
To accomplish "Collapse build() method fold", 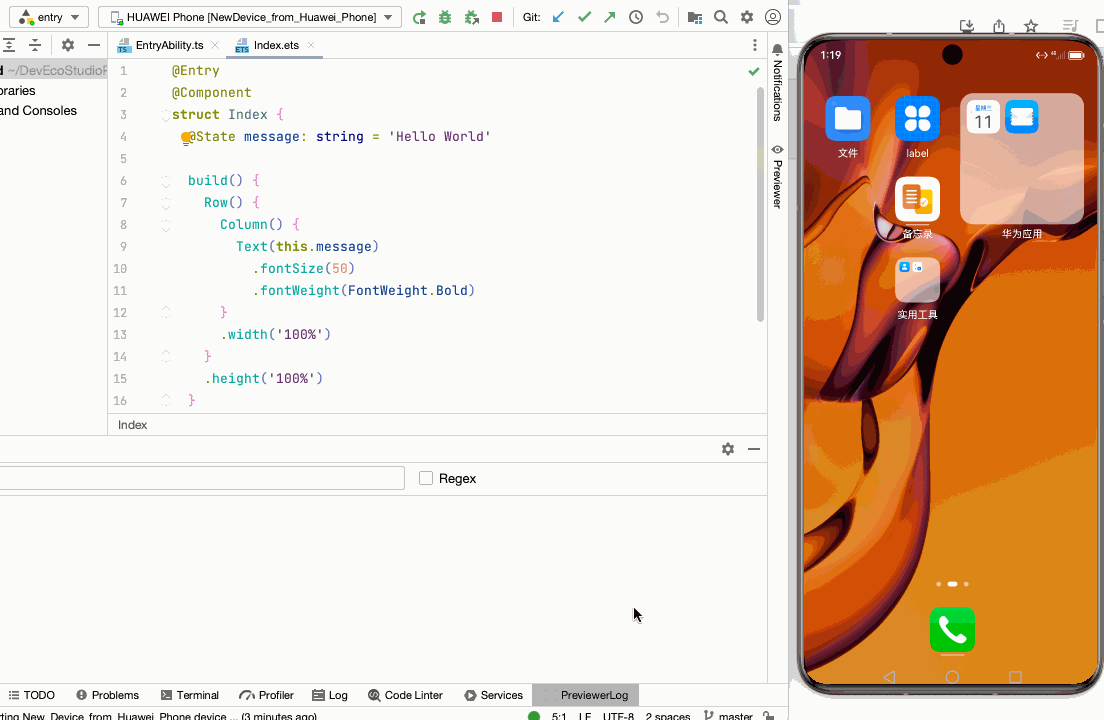I will click(x=165, y=181).
